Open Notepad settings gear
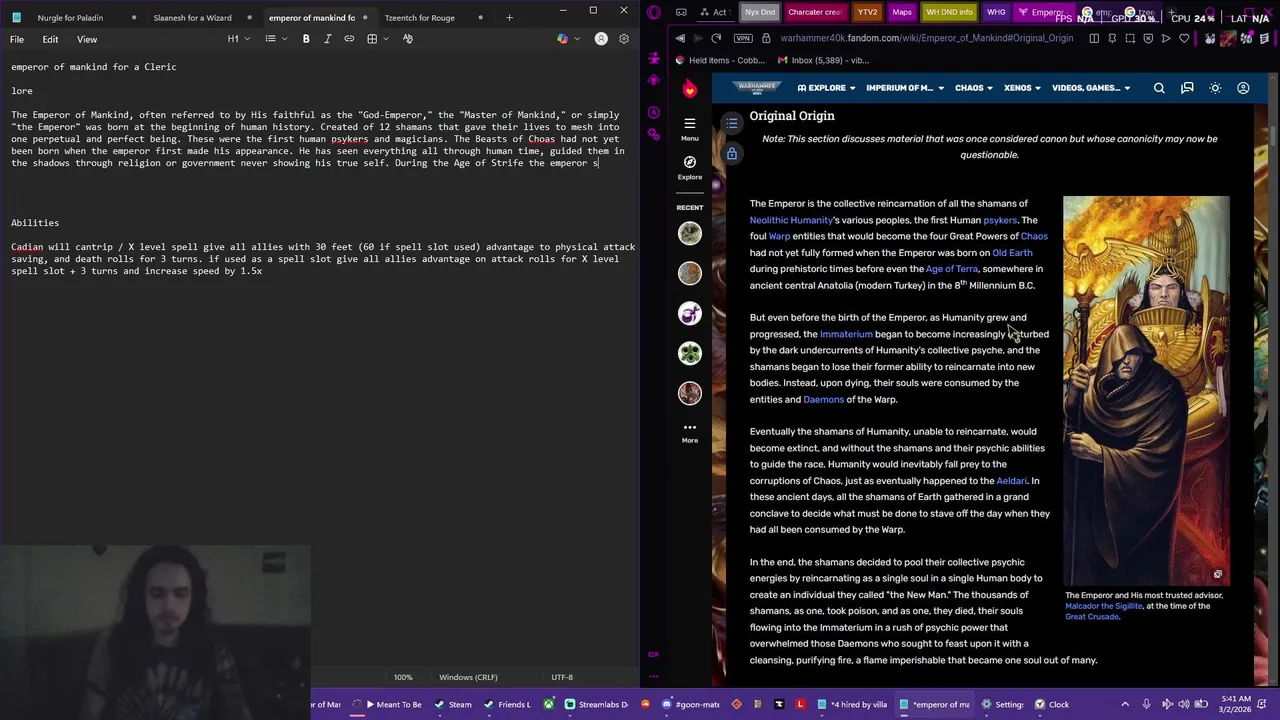1280x720 pixels. [624, 39]
